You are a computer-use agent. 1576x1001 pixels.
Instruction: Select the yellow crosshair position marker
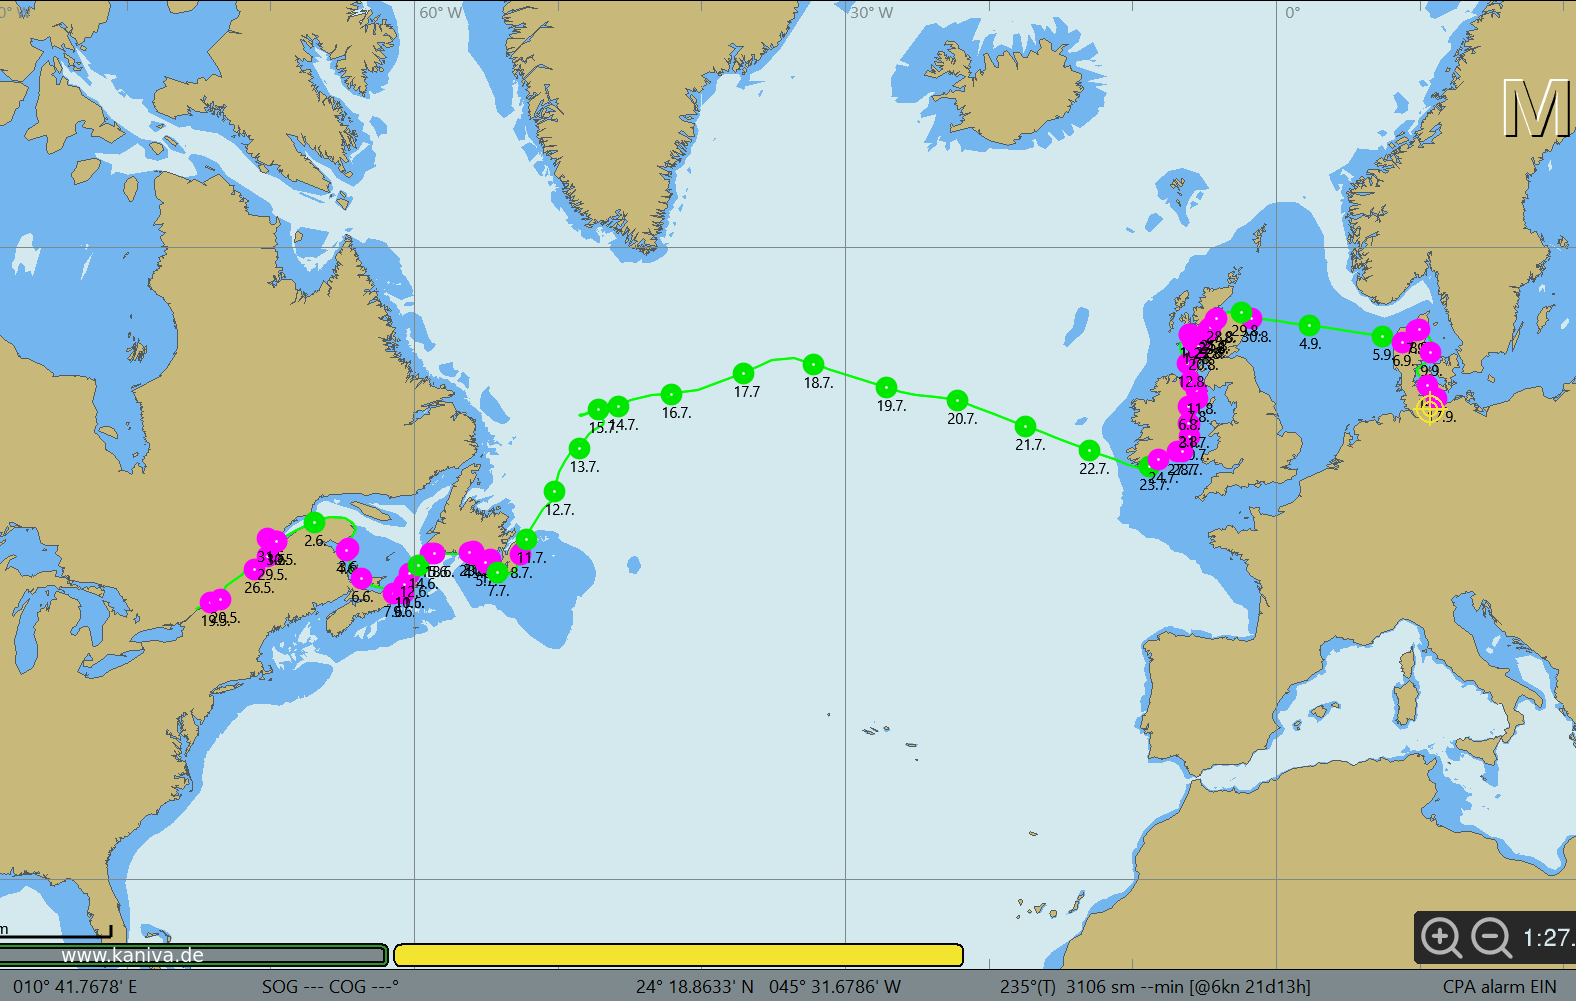[1430, 408]
